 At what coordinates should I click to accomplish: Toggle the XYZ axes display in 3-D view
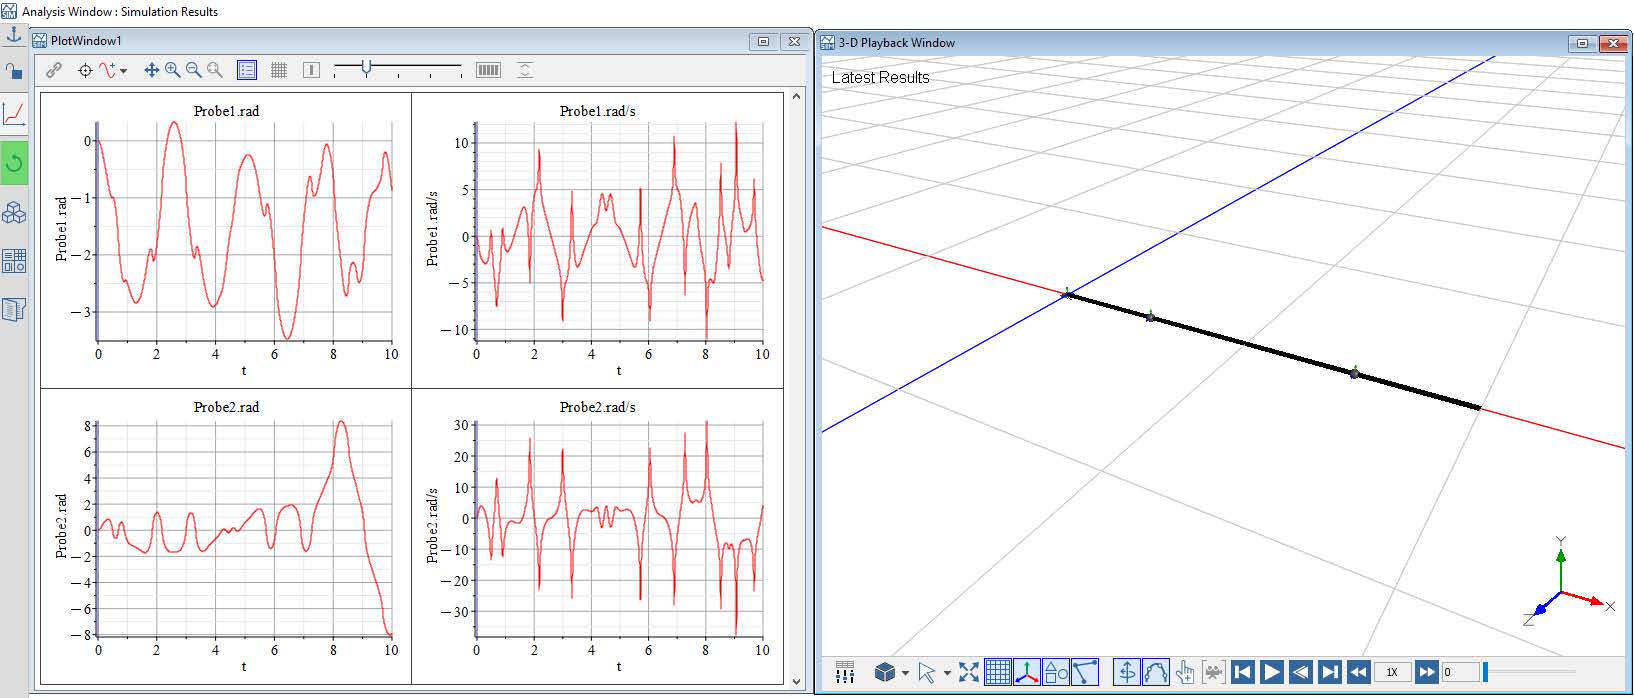point(1026,672)
